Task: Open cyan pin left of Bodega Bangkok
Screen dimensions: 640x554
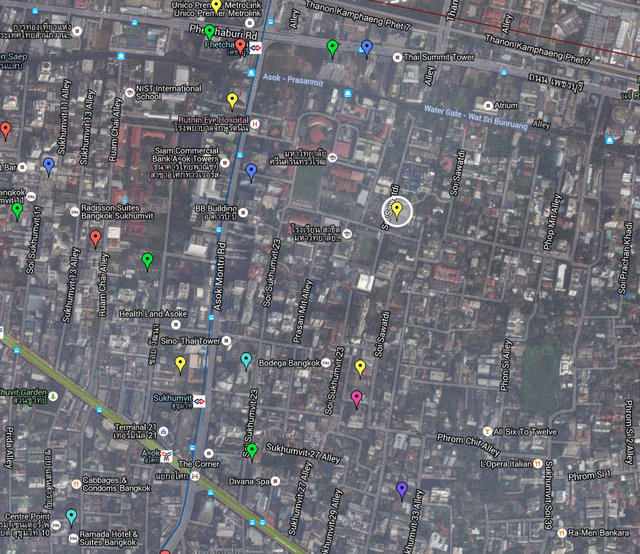Action: (246, 361)
